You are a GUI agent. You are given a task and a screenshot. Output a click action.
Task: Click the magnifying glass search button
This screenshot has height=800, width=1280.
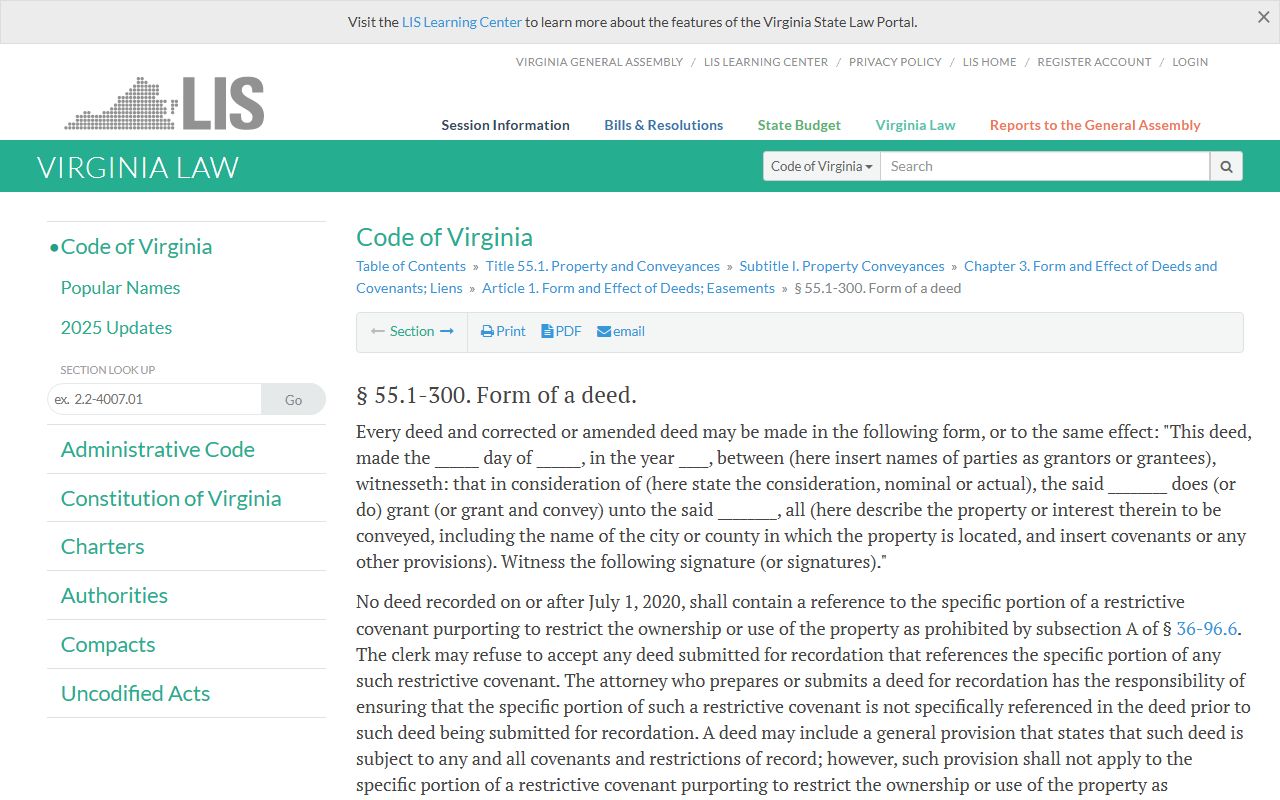pos(1226,166)
